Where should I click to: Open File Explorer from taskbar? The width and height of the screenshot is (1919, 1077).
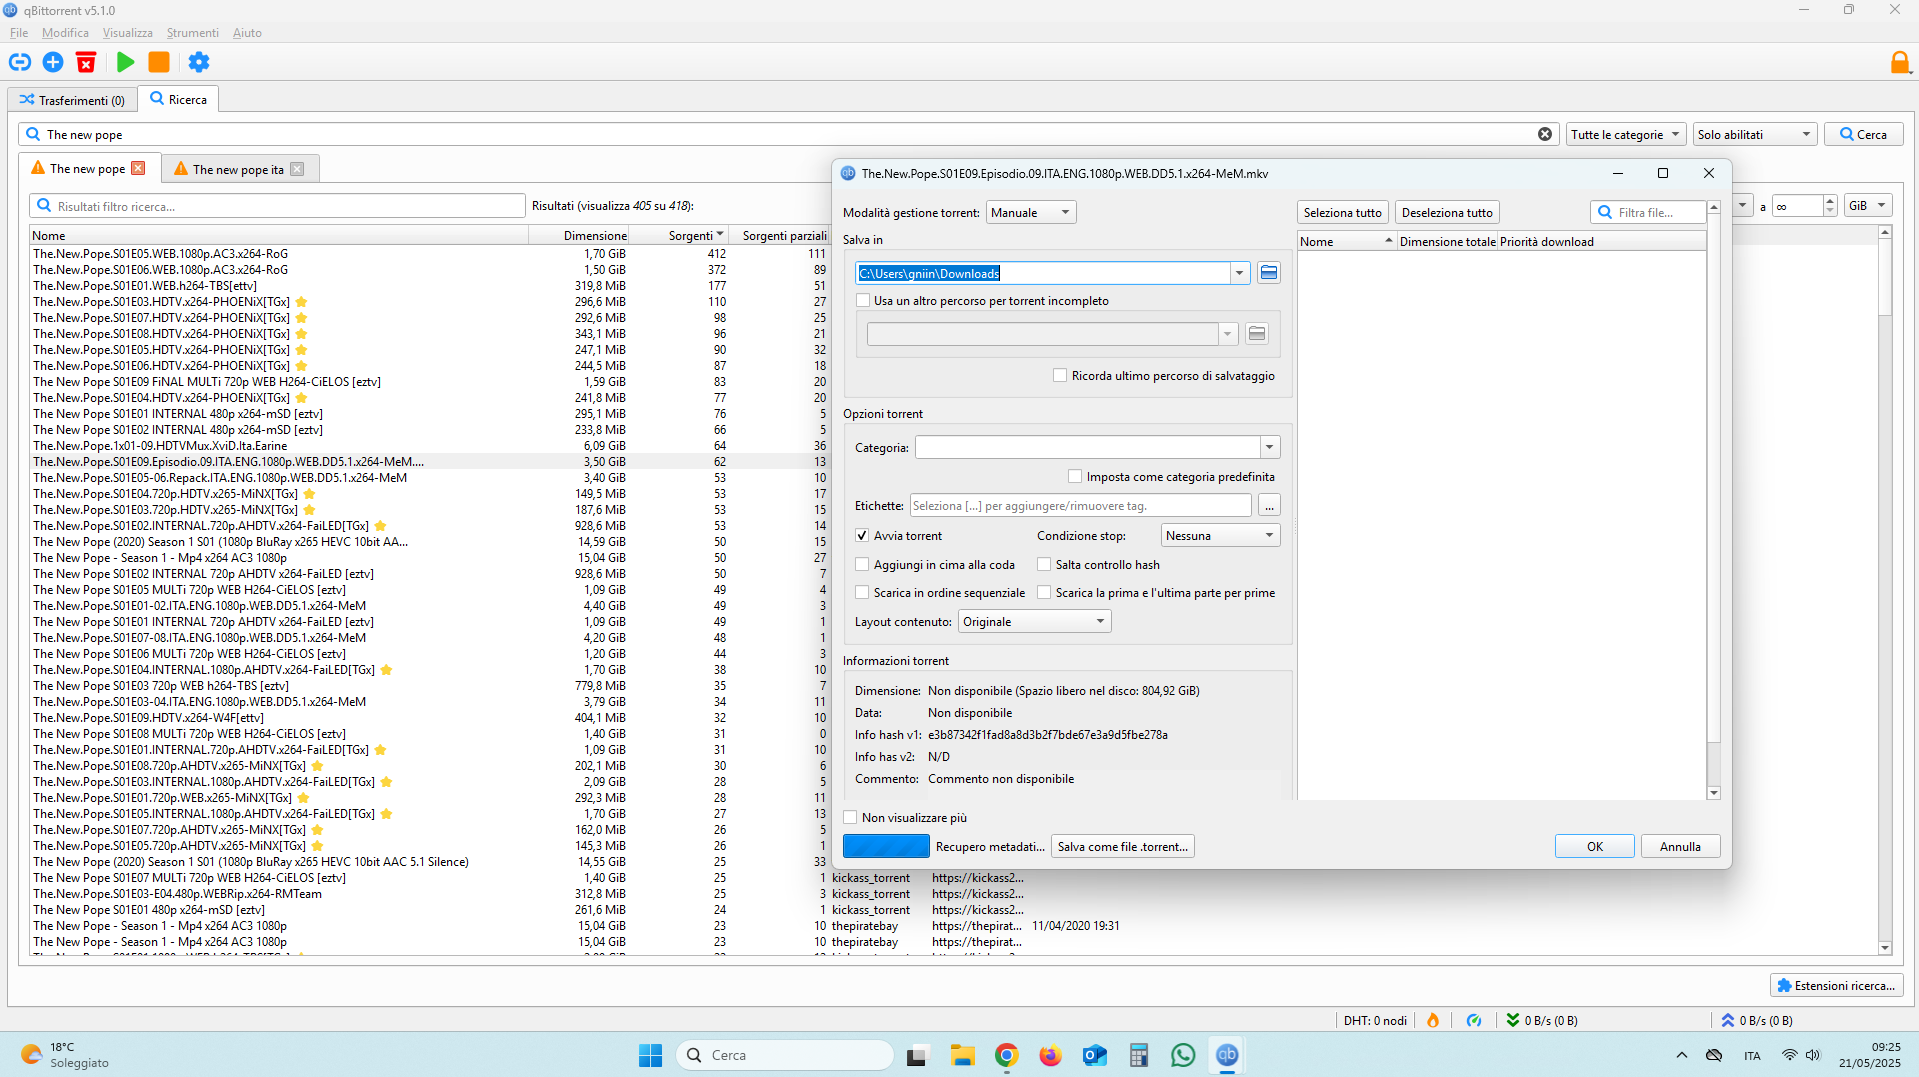coord(962,1055)
